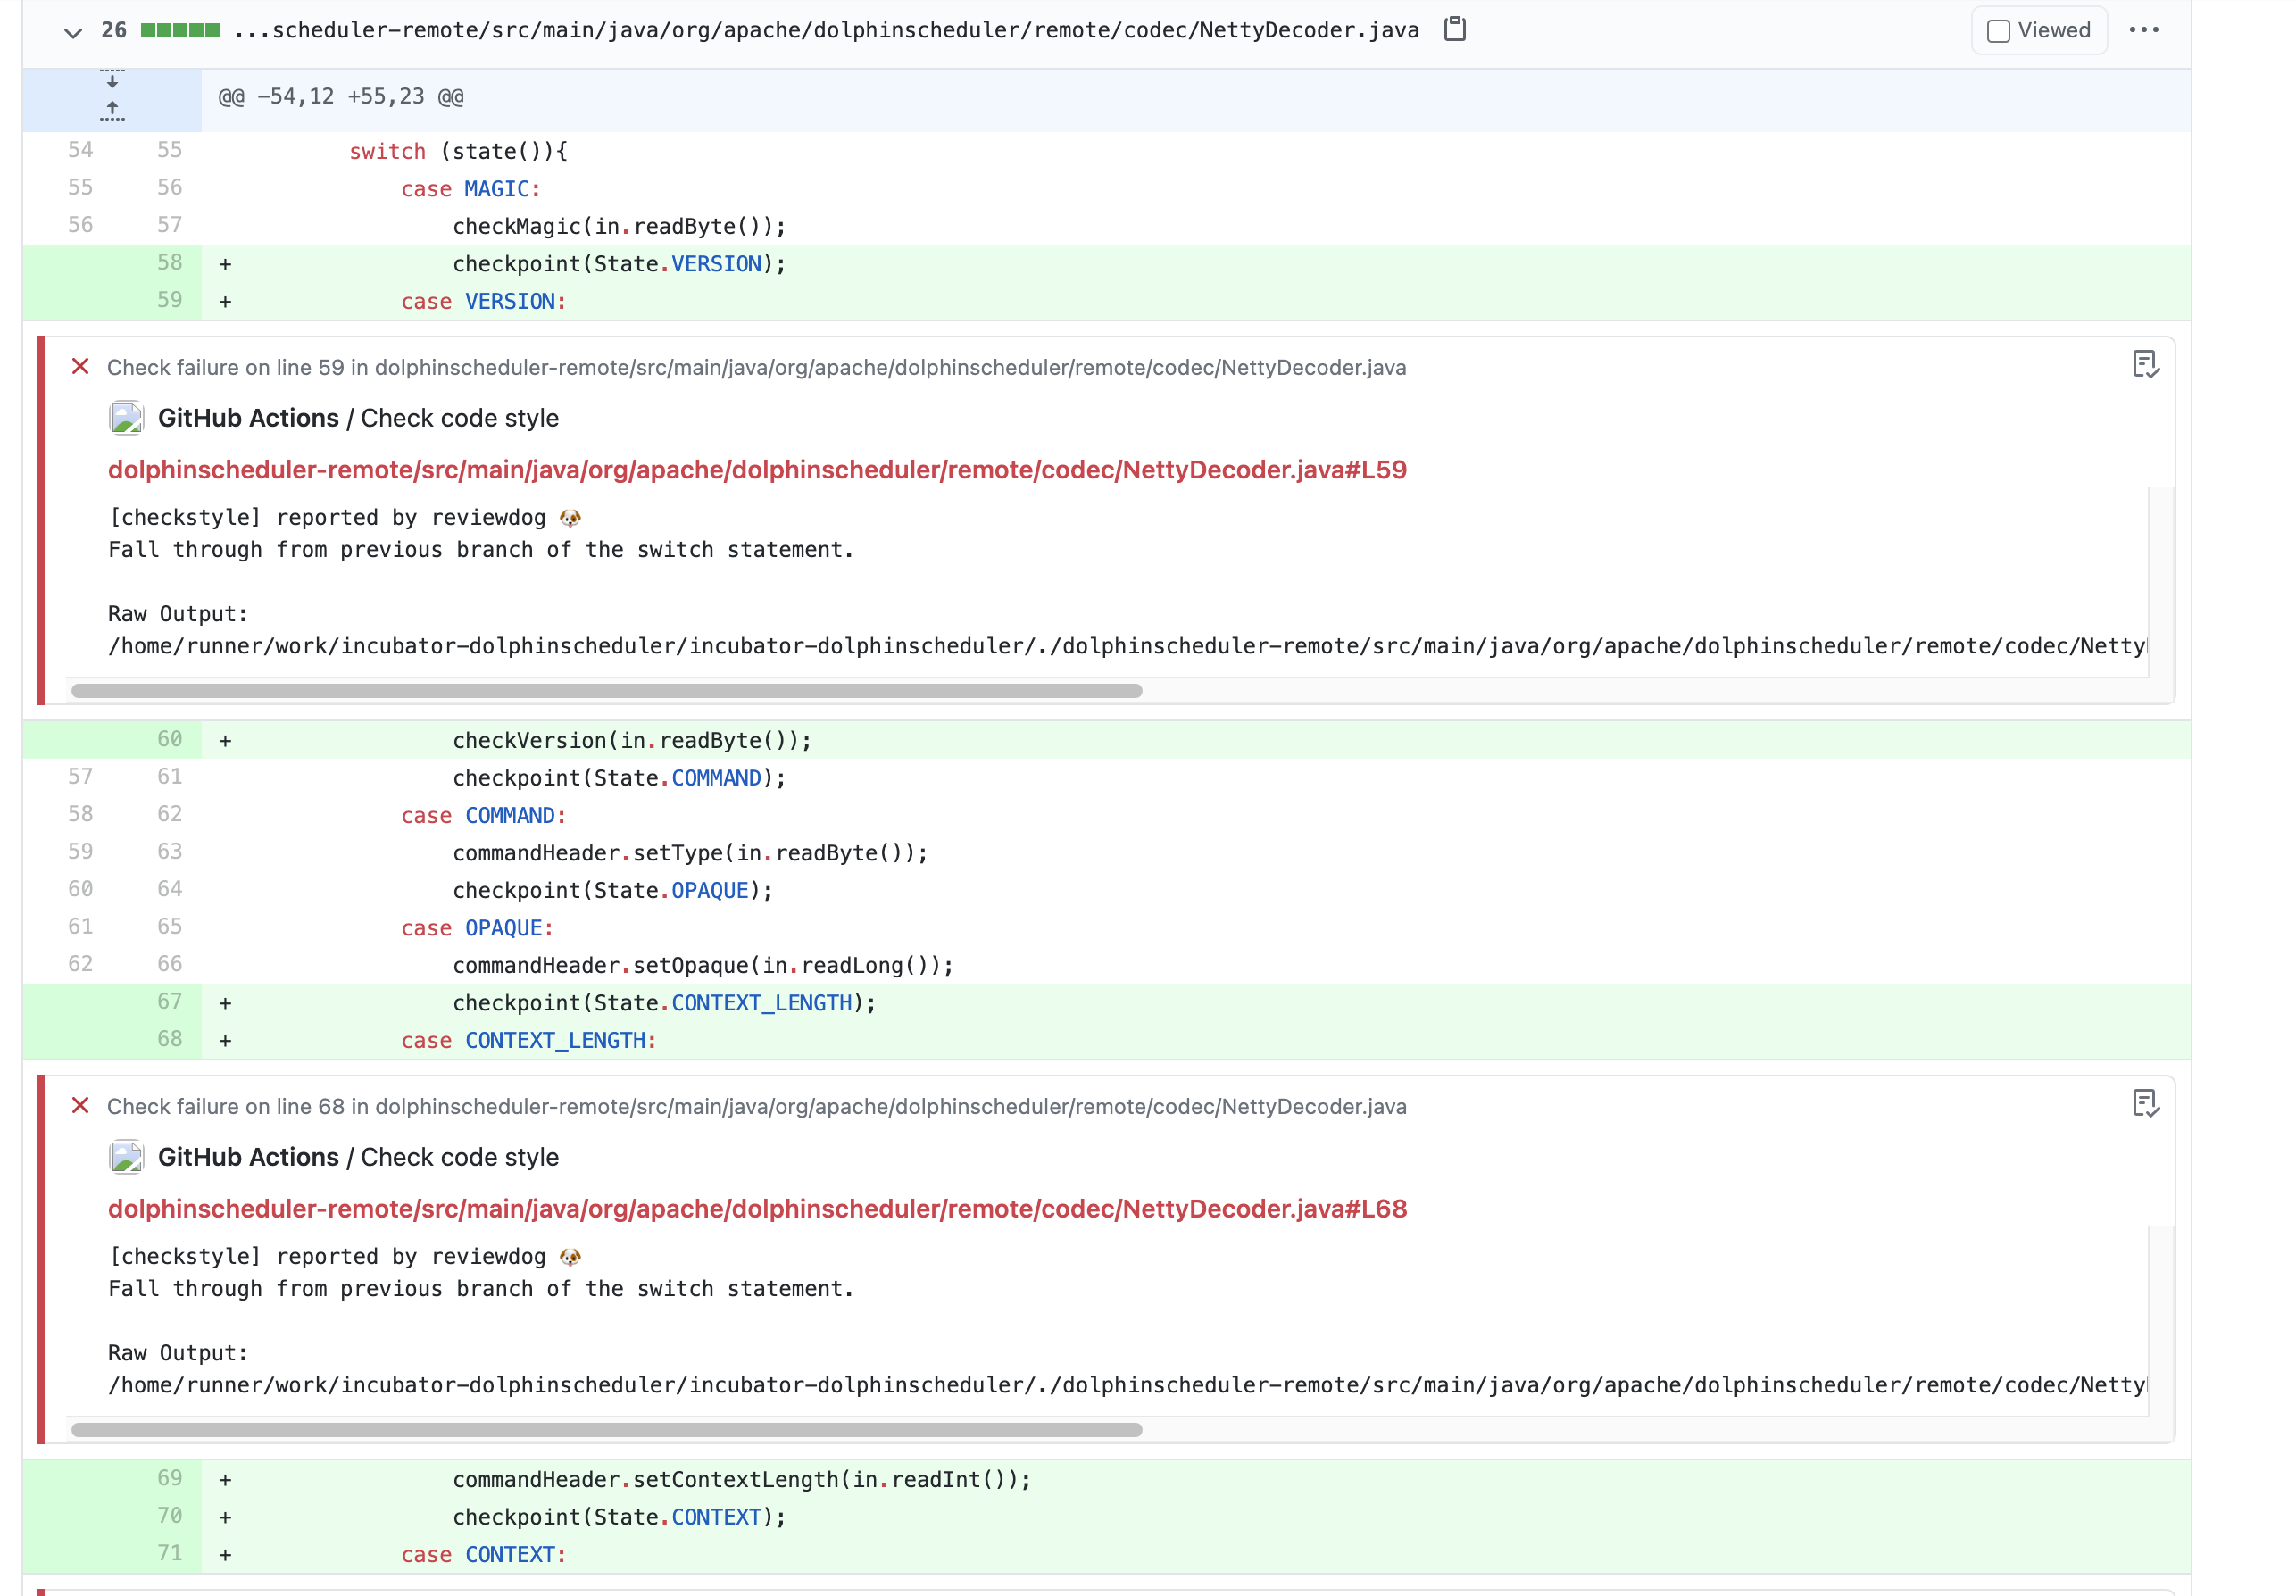Click the truncated NettyDecoder.java filename in header
2296x1596 pixels.
pyautogui.click(x=826, y=30)
